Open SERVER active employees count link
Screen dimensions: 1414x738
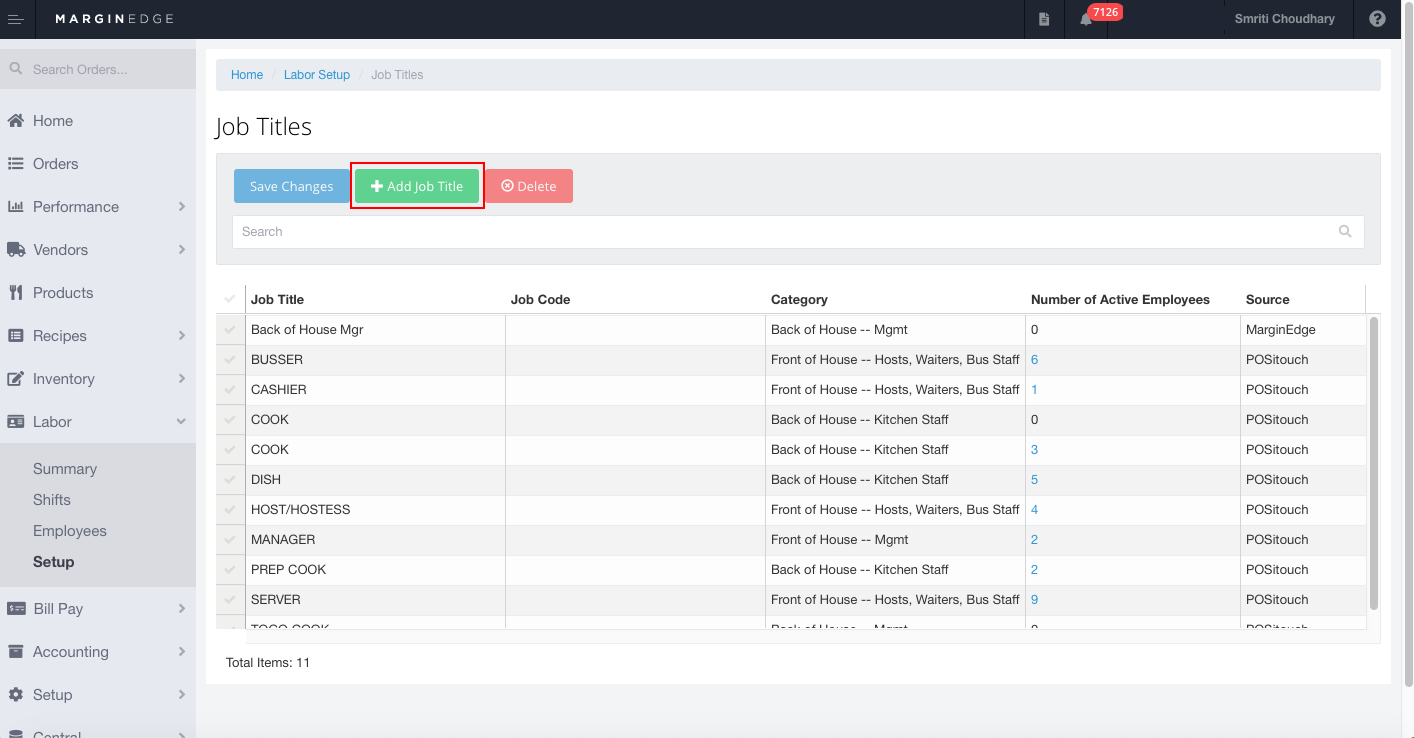tap(1034, 599)
